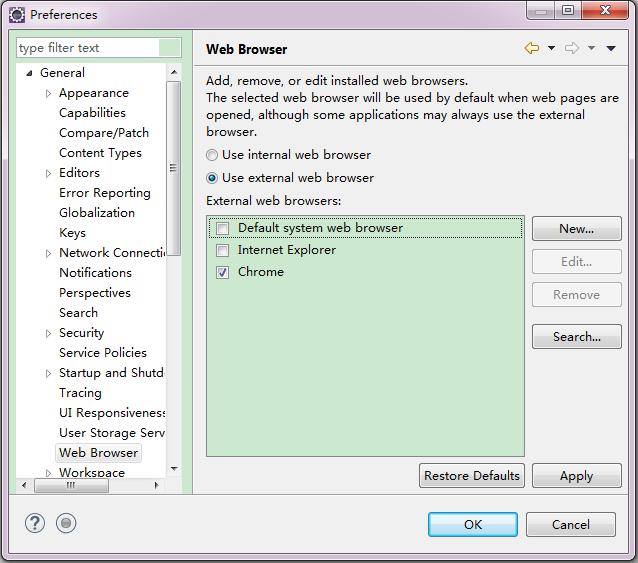
Task: Check Default system web browser
Action: (x=222, y=228)
